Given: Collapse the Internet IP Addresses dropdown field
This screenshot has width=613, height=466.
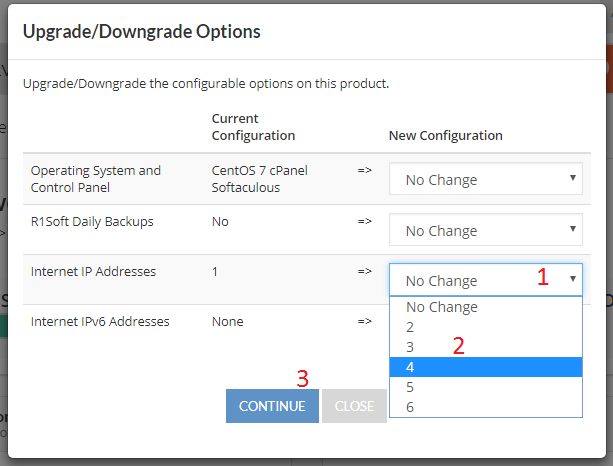Looking at the screenshot, I should 486,280.
